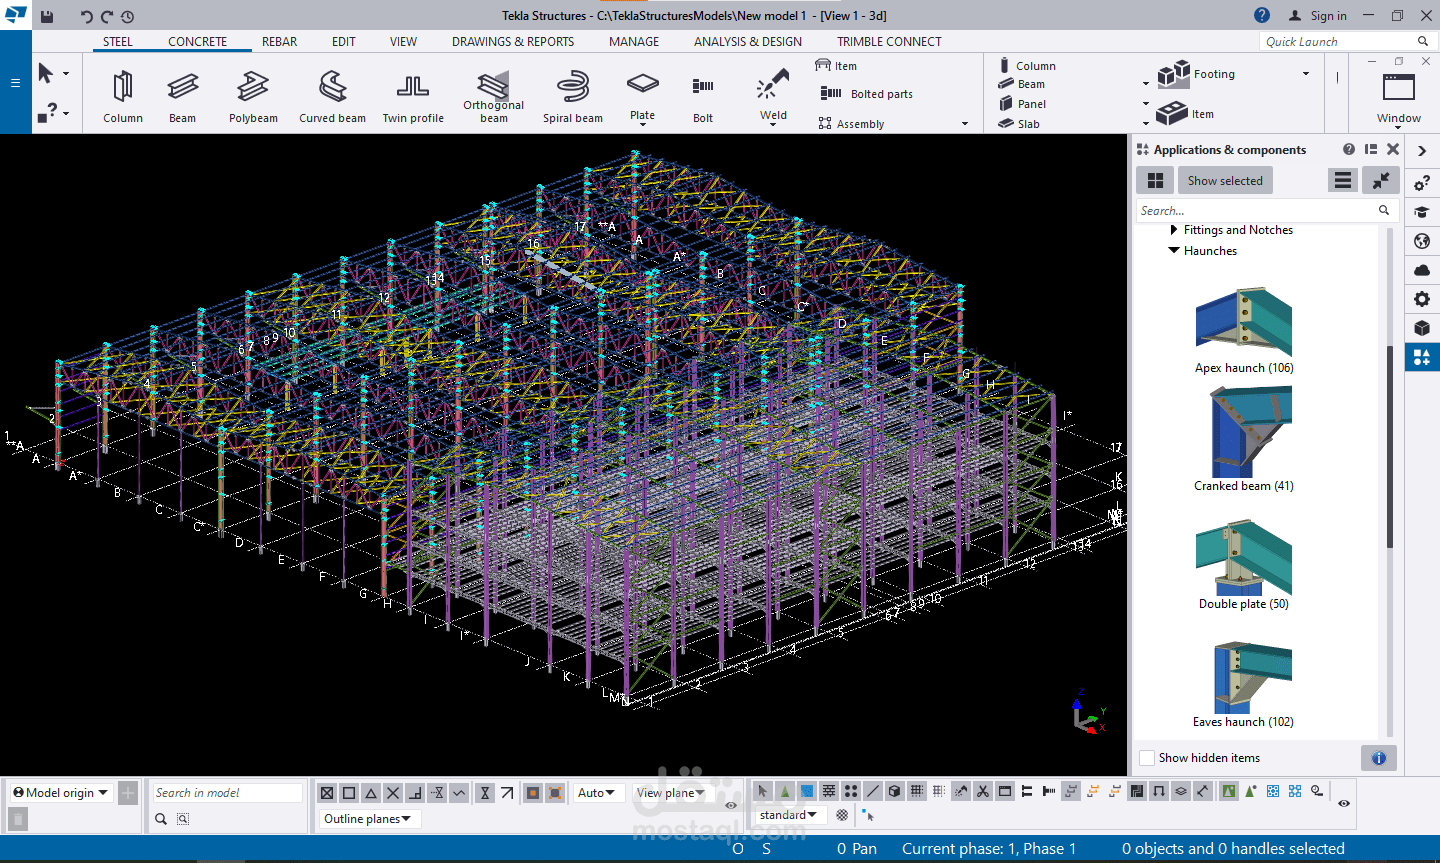Switch to the CONCRETE tab
Viewport: 1440px width, 863px height.
click(198, 42)
